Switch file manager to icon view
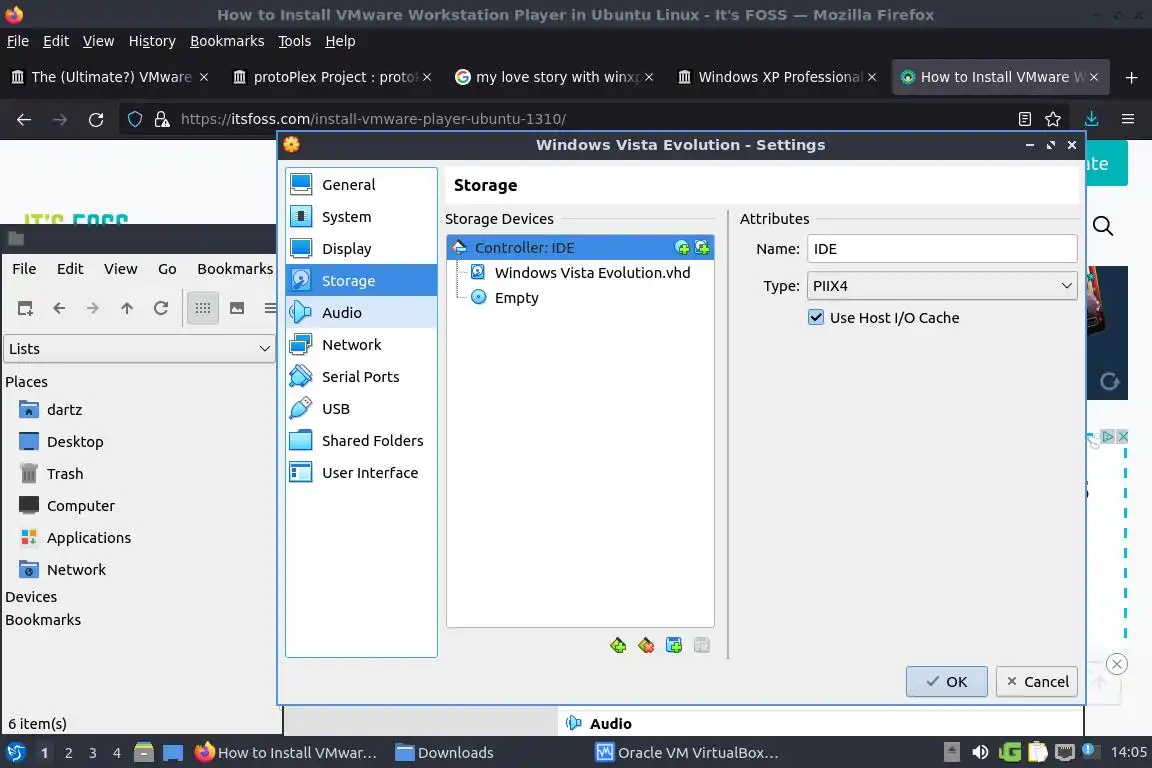Screen dimensions: 1152x768 click(203, 308)
